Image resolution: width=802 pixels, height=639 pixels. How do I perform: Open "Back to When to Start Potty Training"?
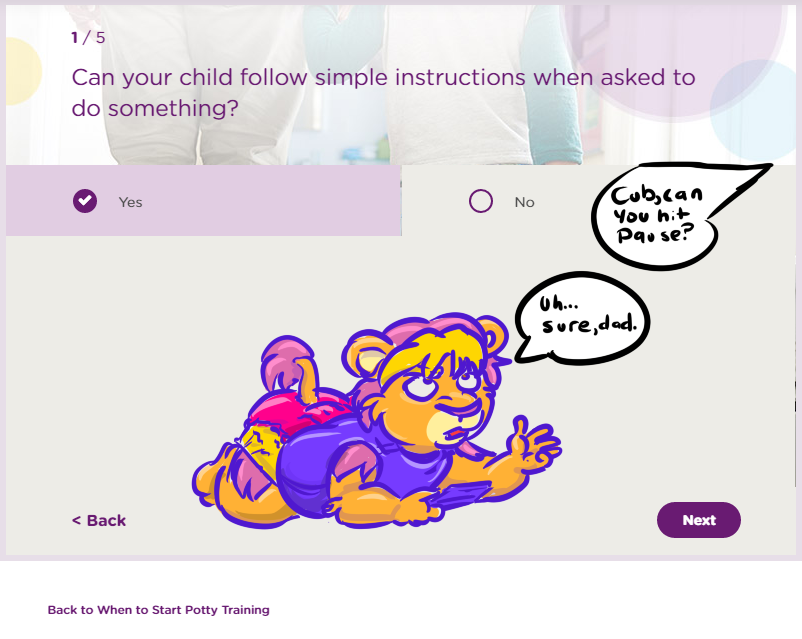point(158,609)
